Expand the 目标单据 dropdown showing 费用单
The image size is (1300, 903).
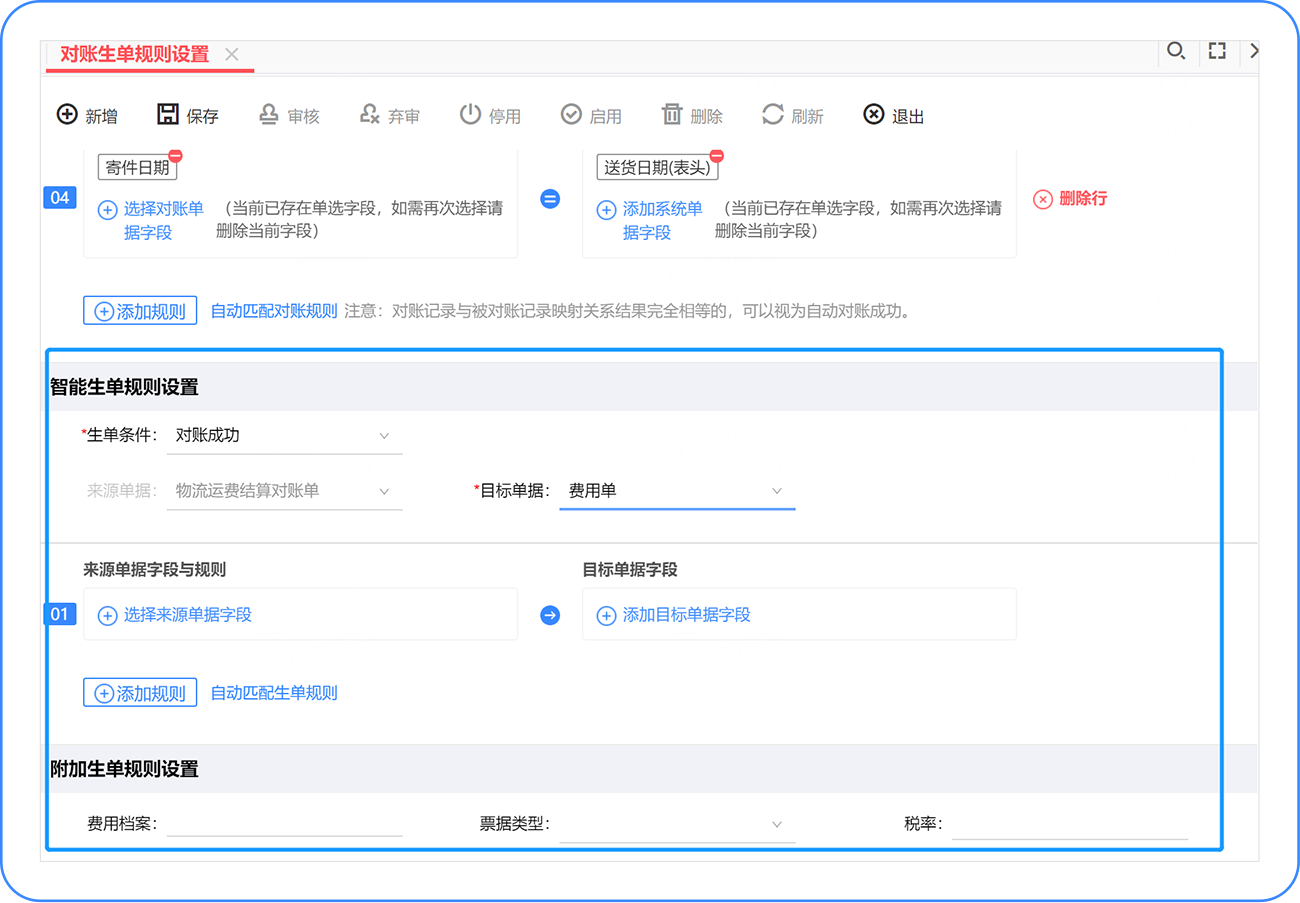676,491
